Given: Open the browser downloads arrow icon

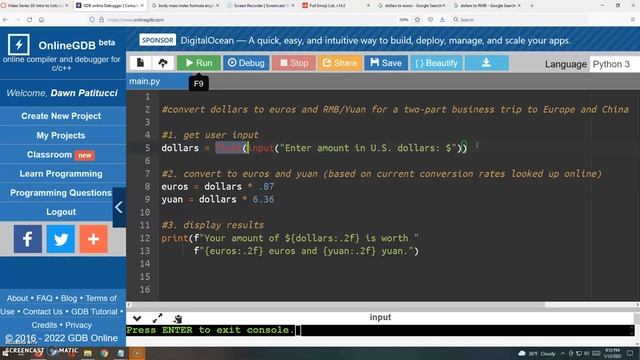Looking at the screenshot, I should pyautogui.click(x=442, y=20).
